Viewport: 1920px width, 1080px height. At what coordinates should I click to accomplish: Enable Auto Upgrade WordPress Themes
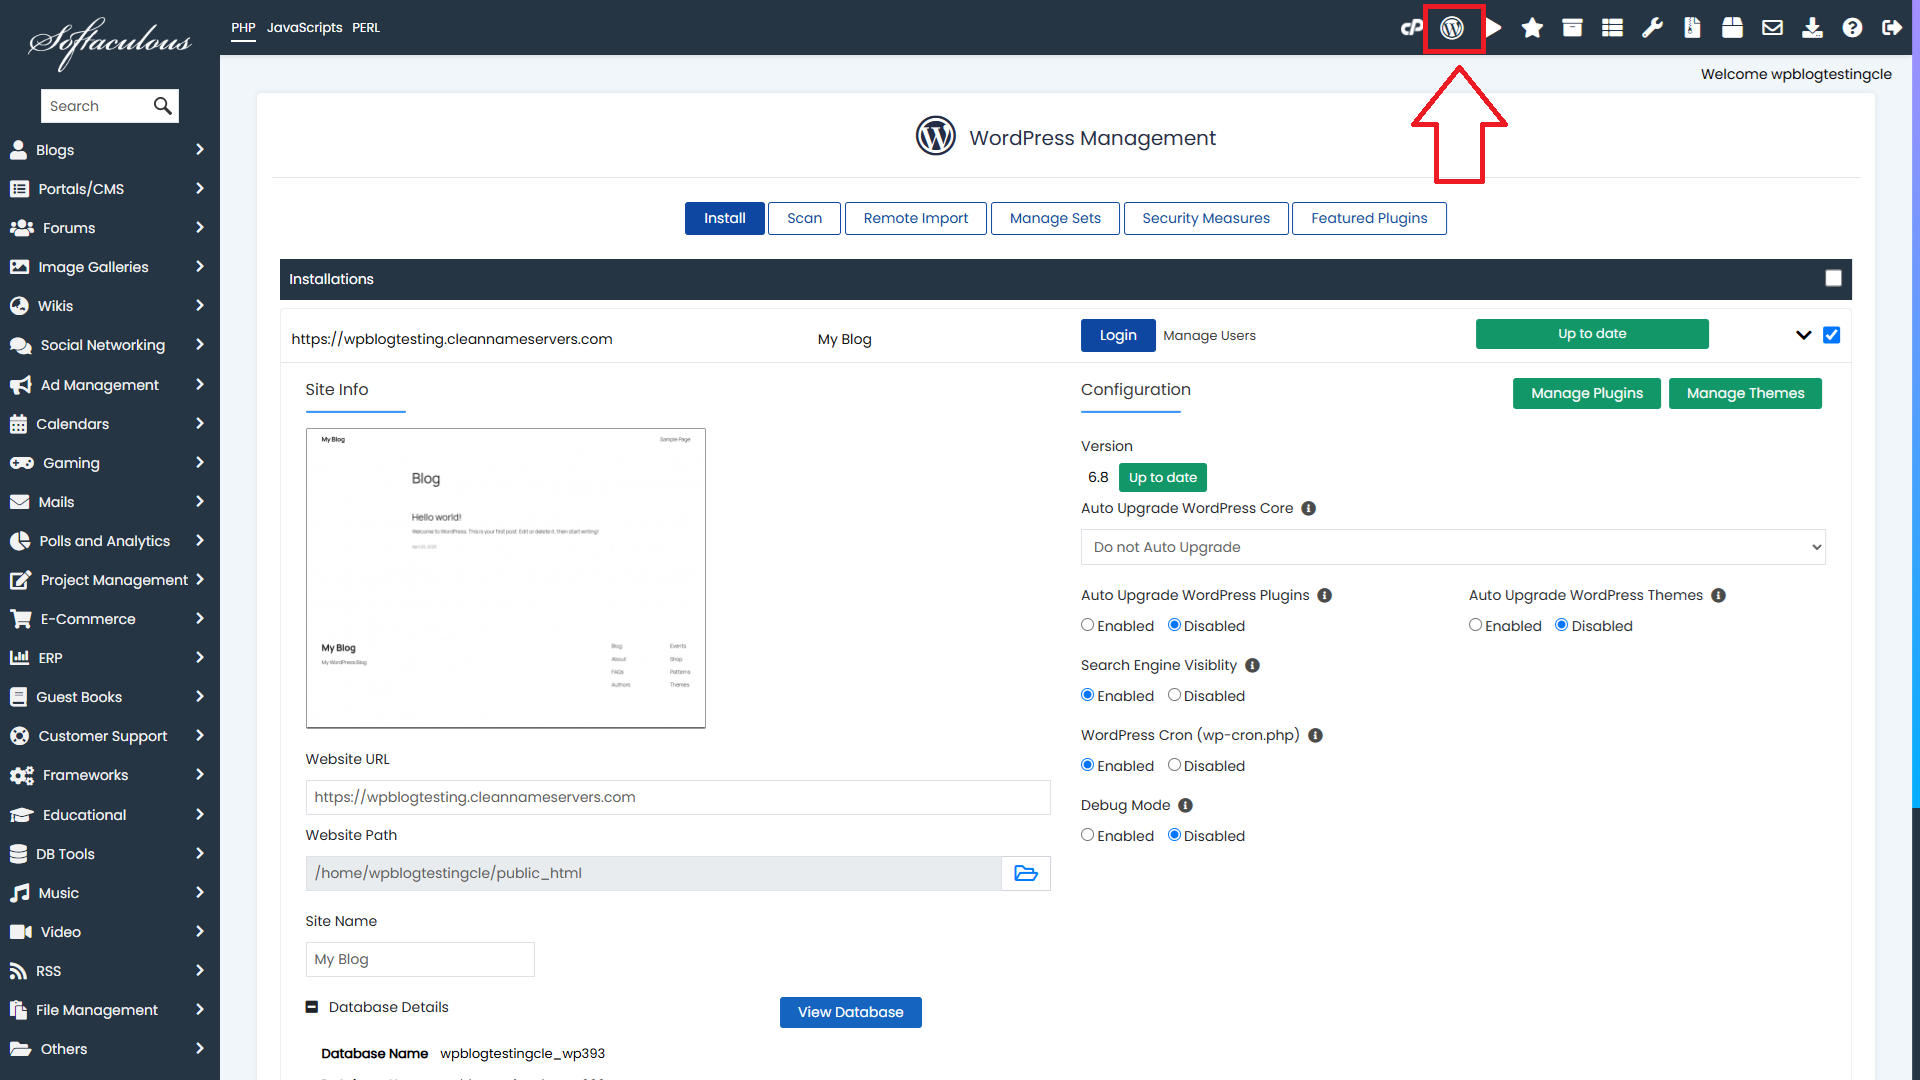1475,625
